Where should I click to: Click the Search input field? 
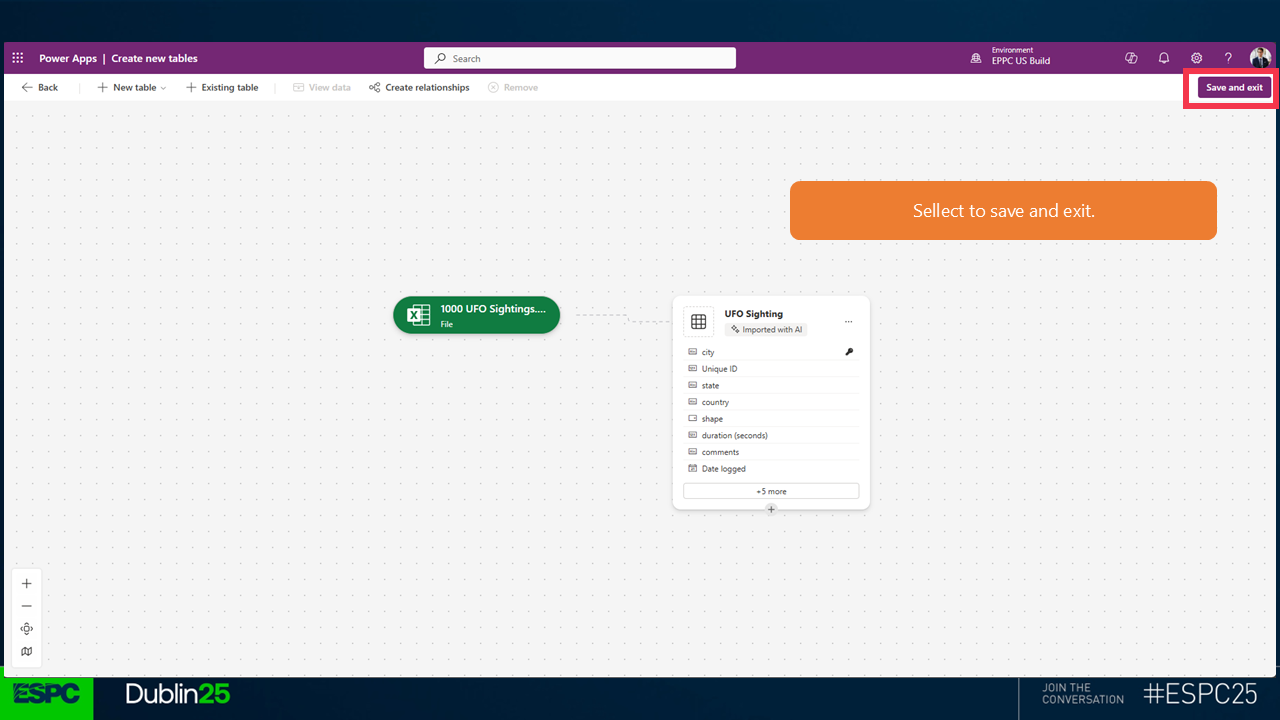coord(580,59)
